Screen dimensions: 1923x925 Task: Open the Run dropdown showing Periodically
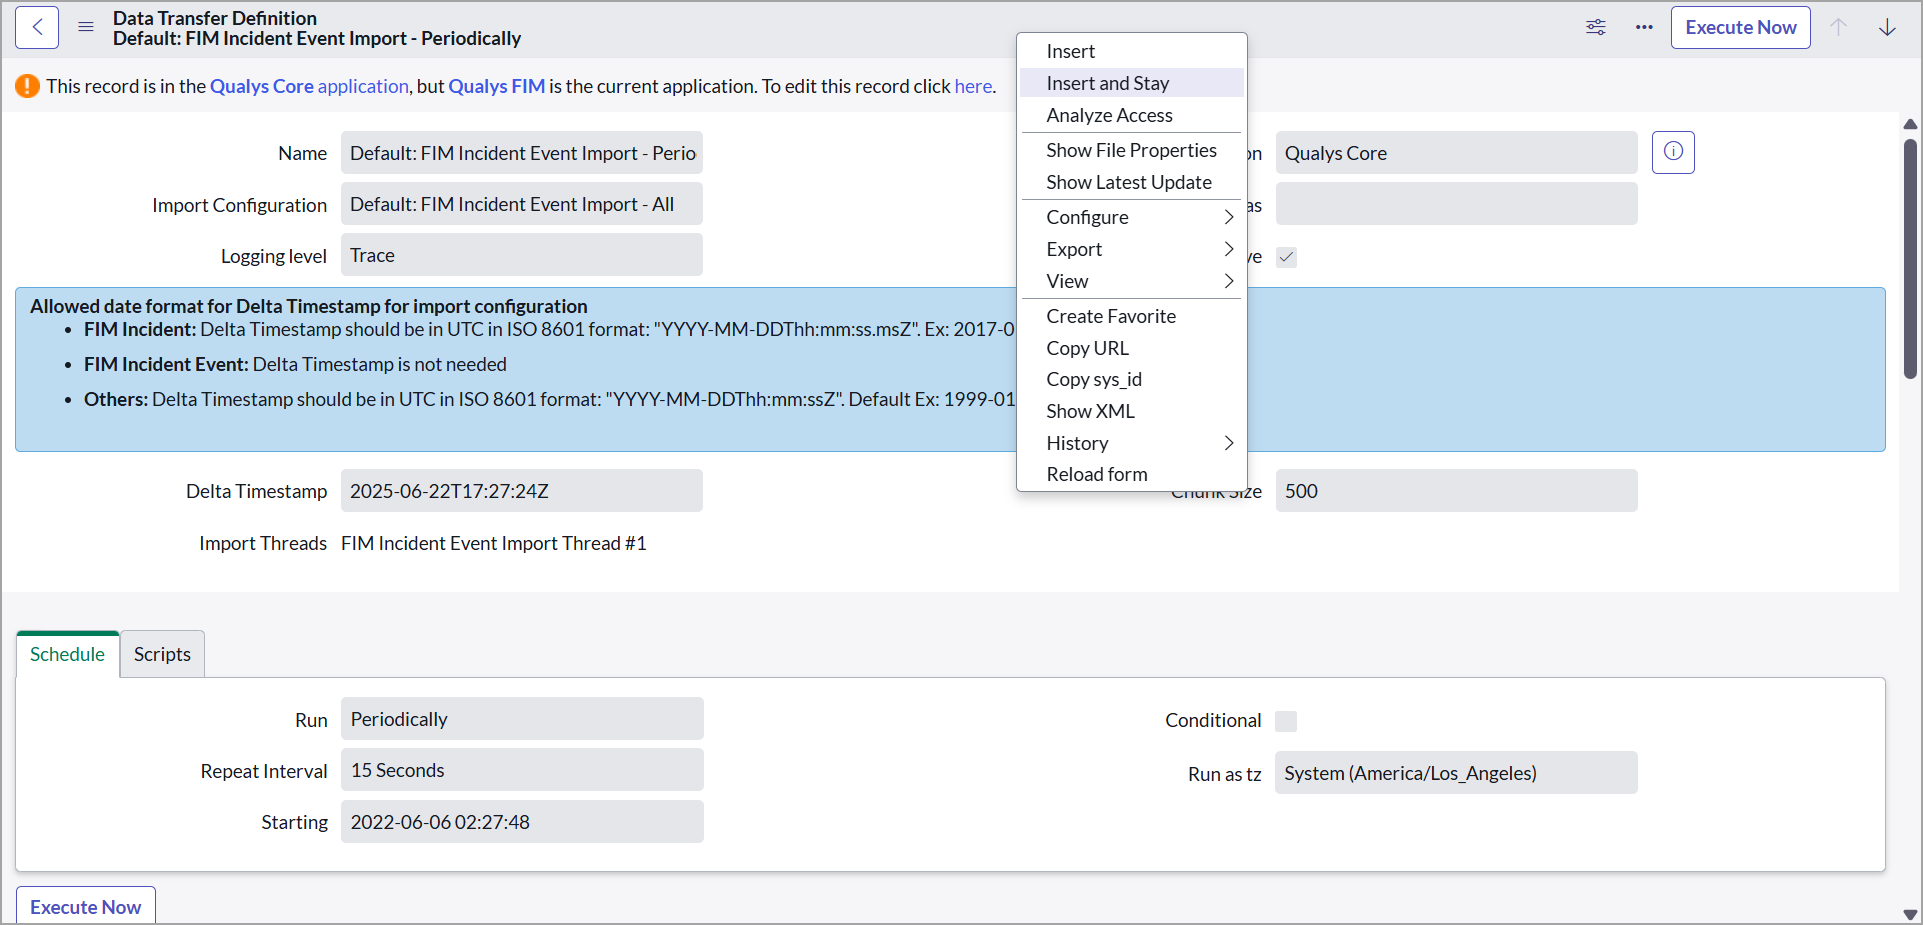[x=522, y=719]
